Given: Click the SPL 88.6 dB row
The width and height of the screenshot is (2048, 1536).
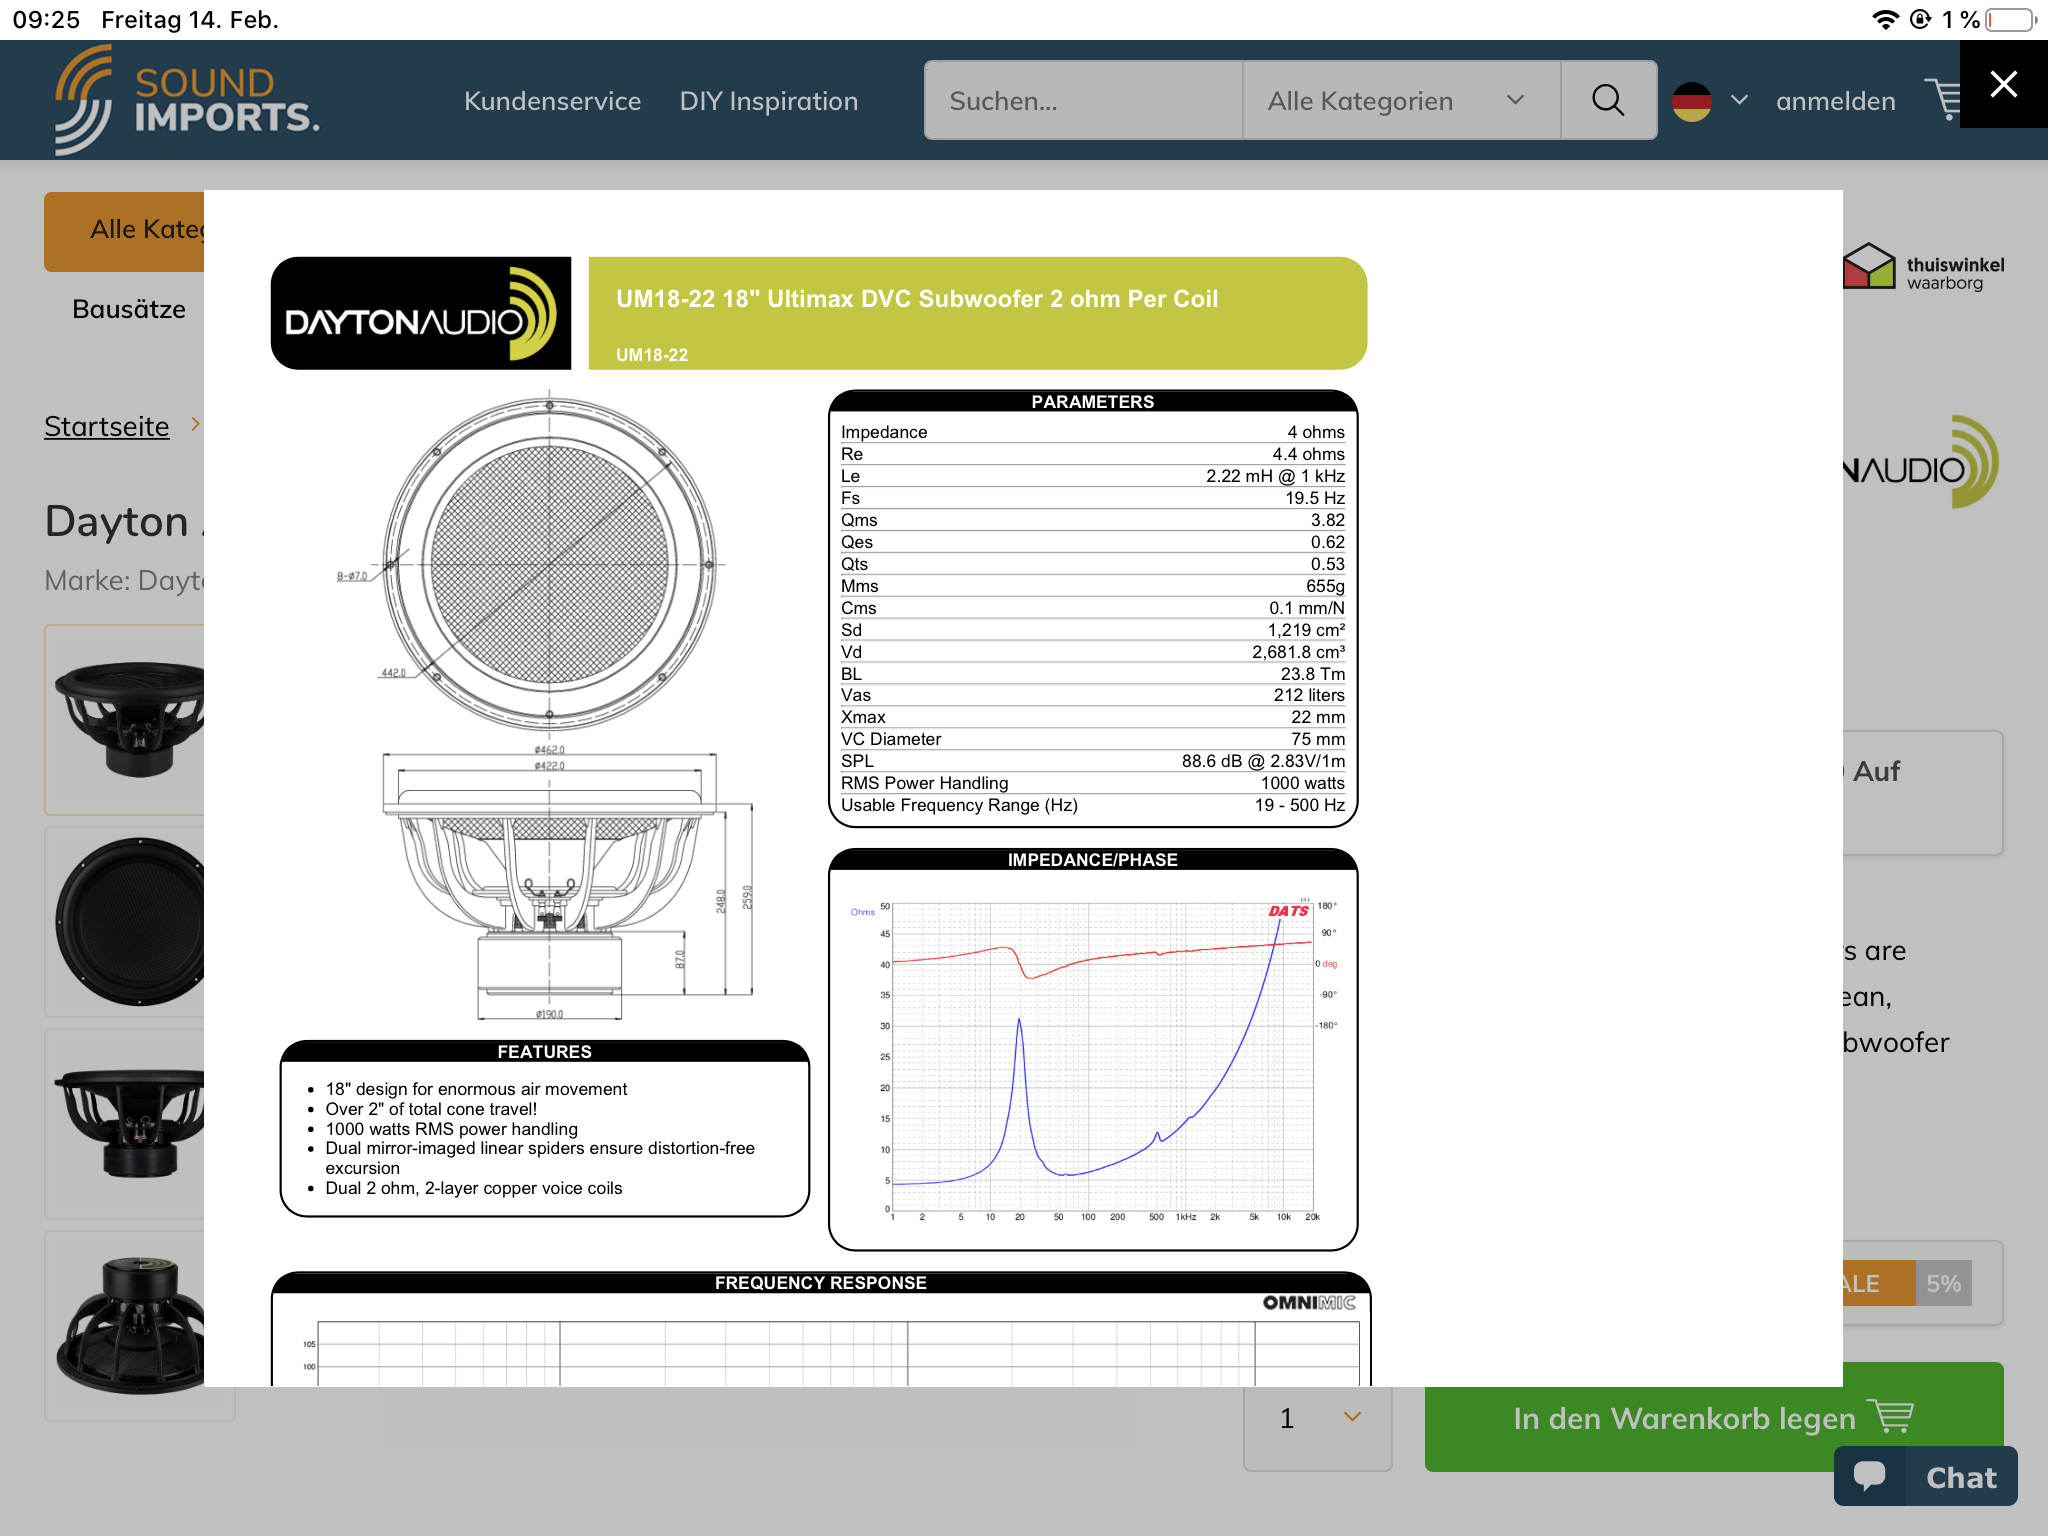Looking at the screenshot, I should 1092,761.
